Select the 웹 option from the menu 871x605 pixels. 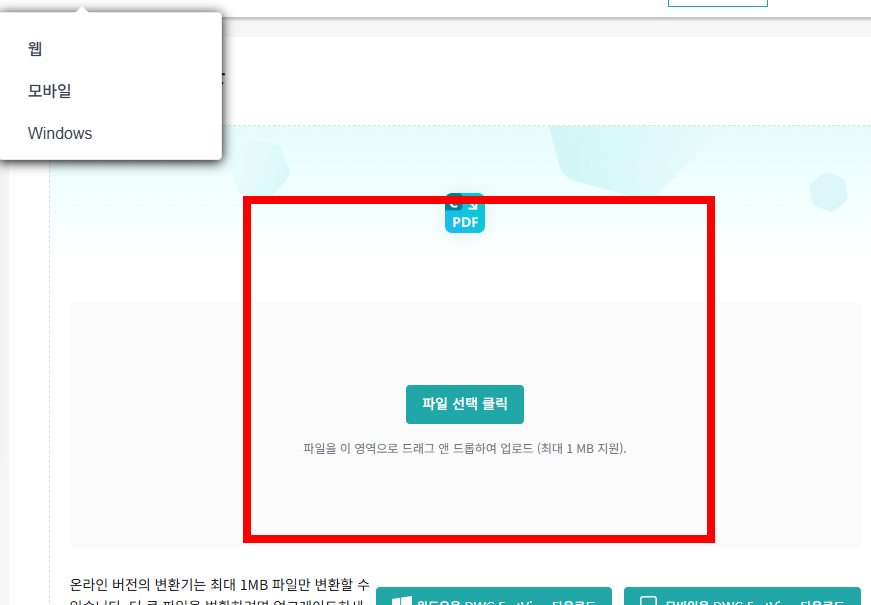36,48
